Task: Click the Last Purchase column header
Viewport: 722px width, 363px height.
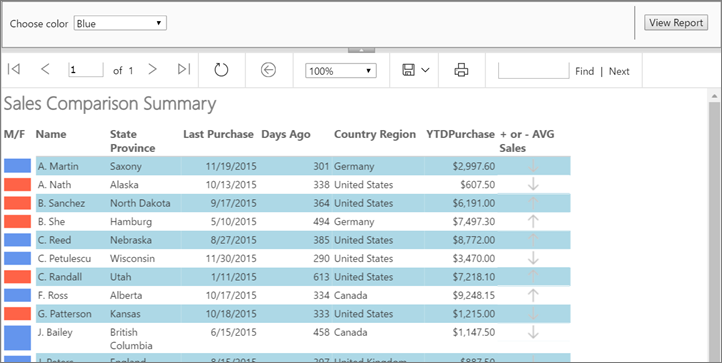Action: 218,134
